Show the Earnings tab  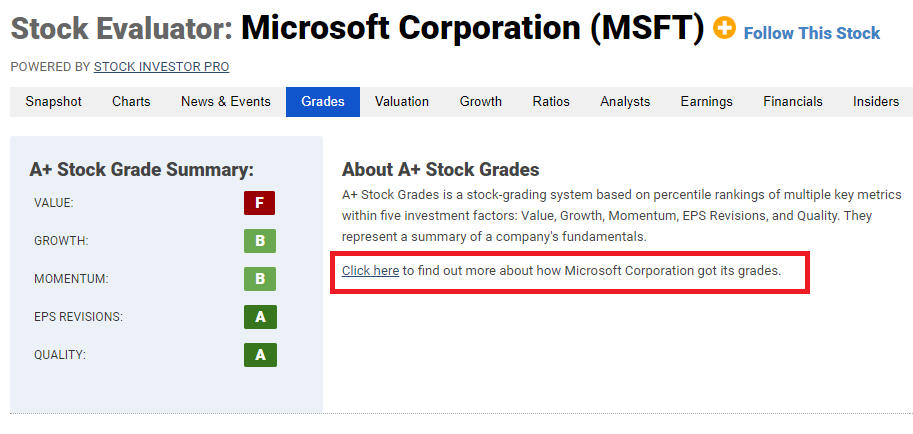click(707, 102)
